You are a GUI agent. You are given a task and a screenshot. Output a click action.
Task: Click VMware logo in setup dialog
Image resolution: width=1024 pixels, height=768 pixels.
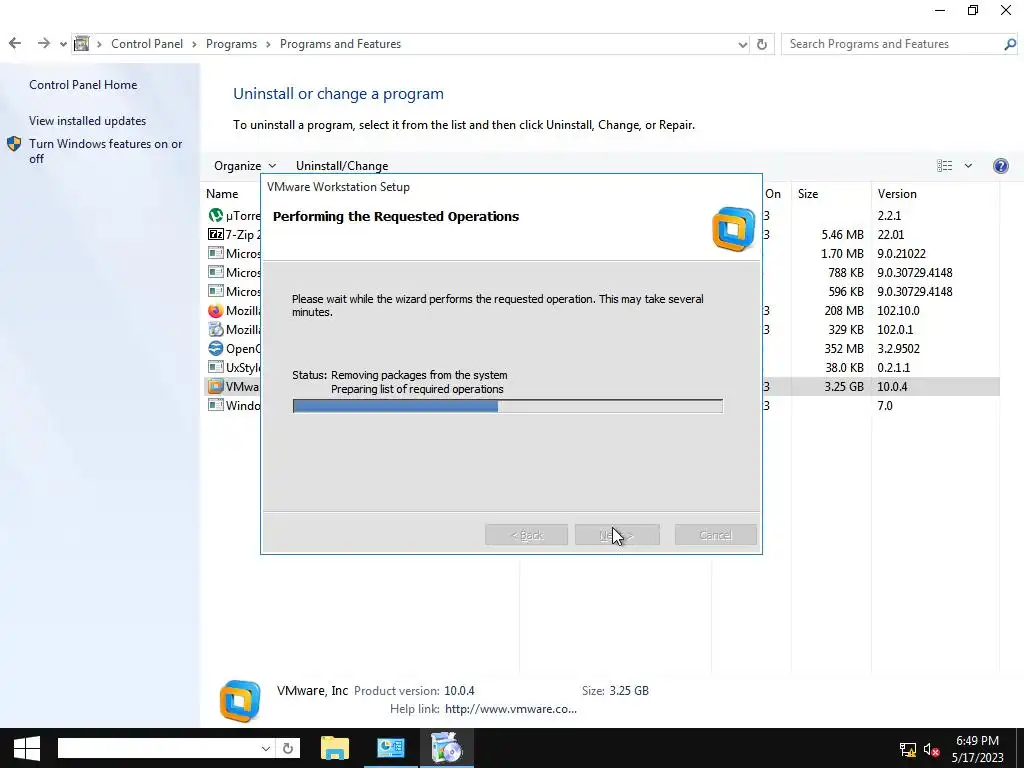coord(733,229)
